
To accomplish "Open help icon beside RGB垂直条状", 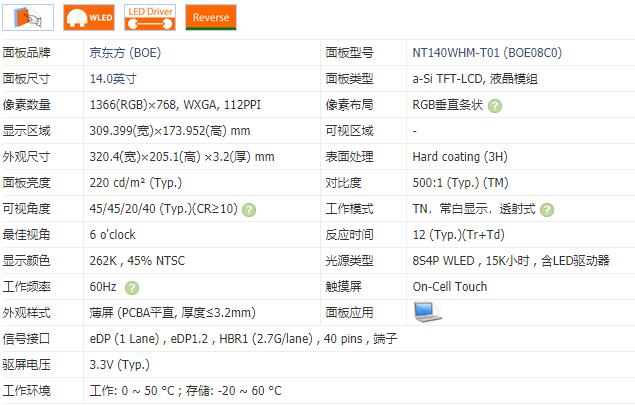I will pos(495,106).
